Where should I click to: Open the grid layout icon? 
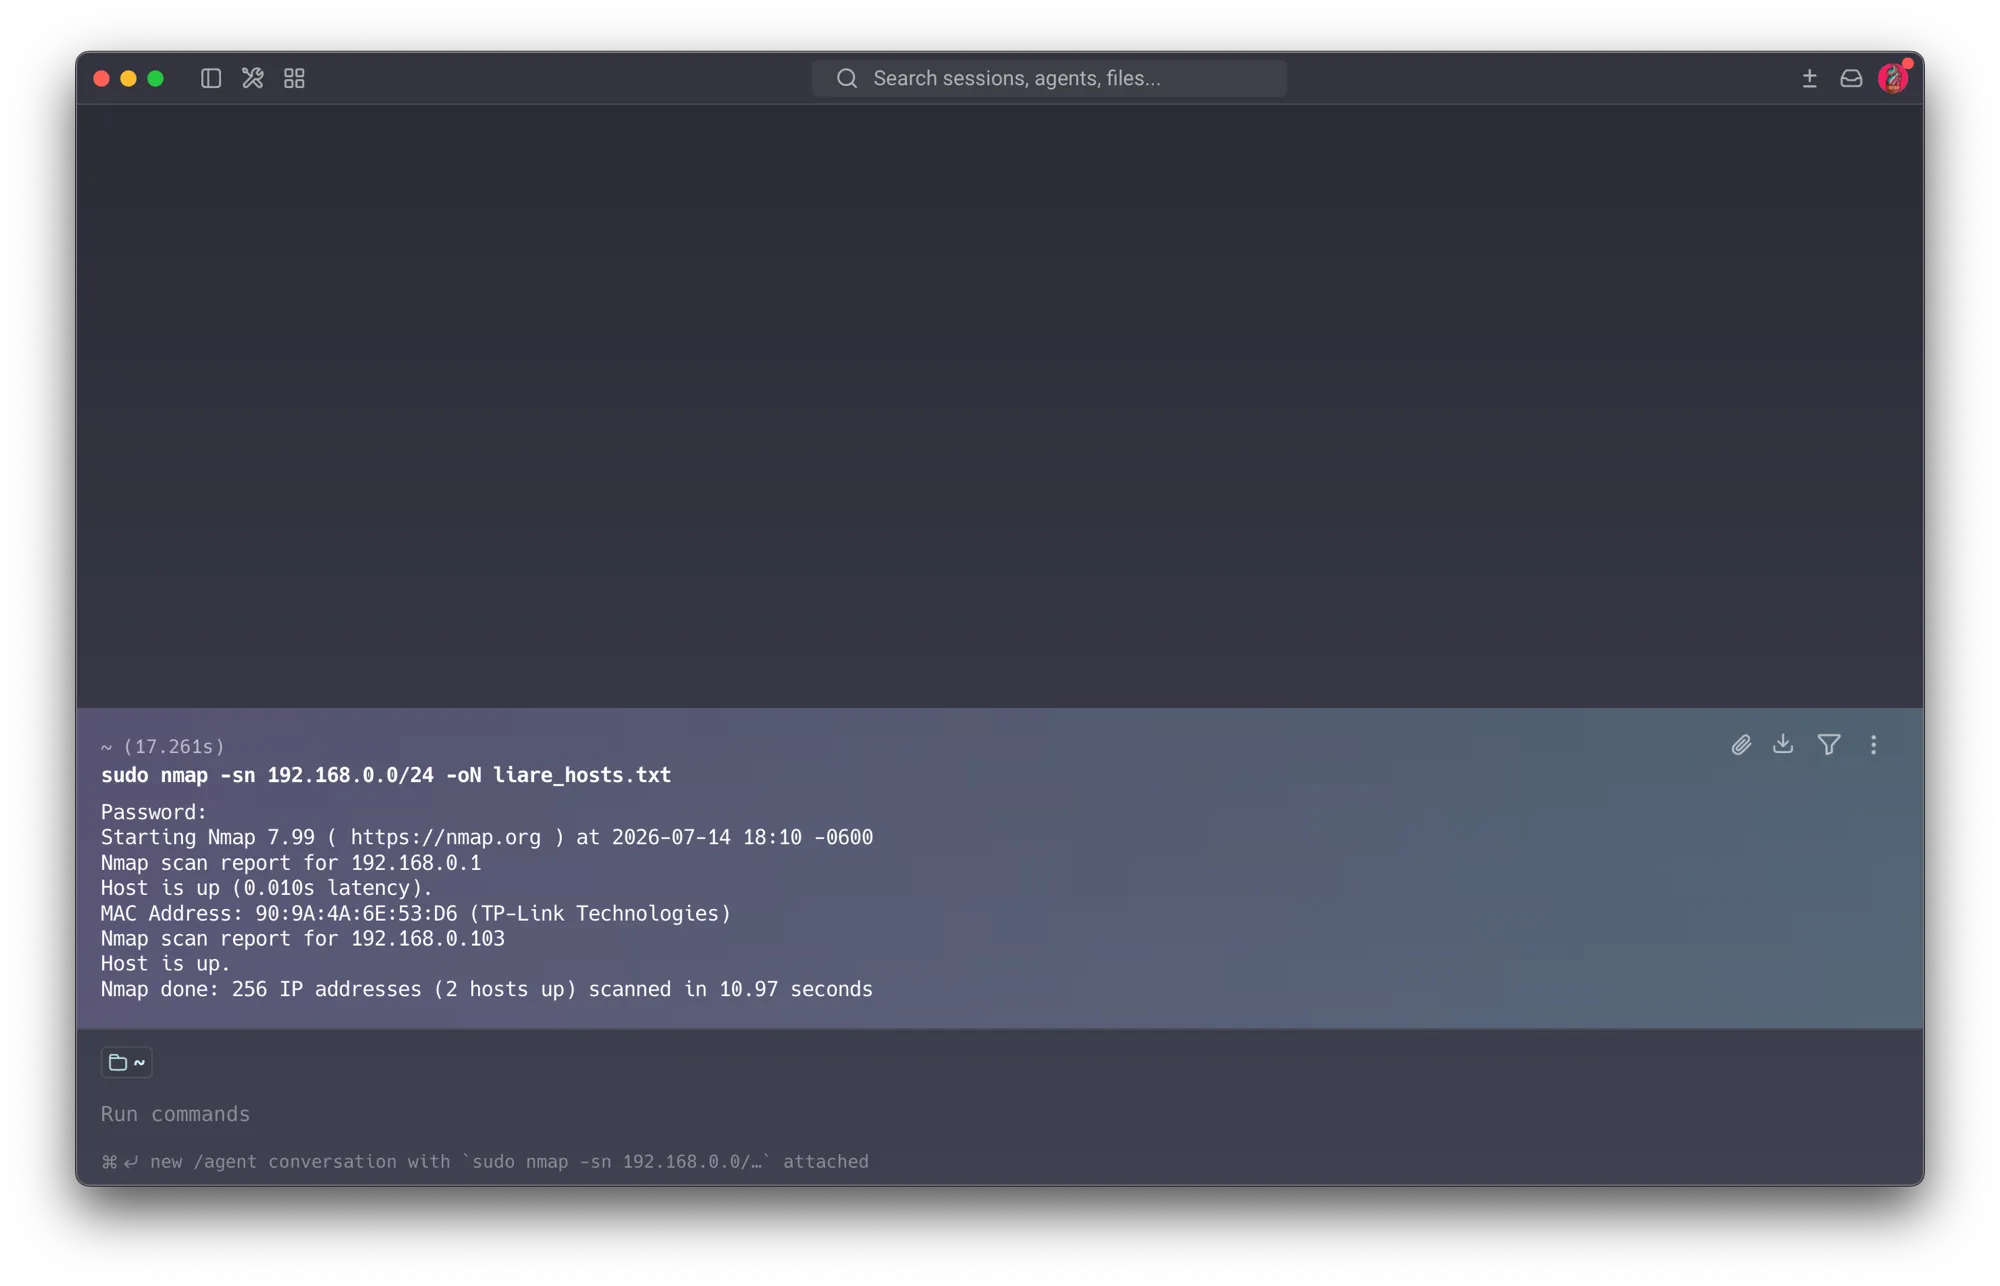(294, 78)
